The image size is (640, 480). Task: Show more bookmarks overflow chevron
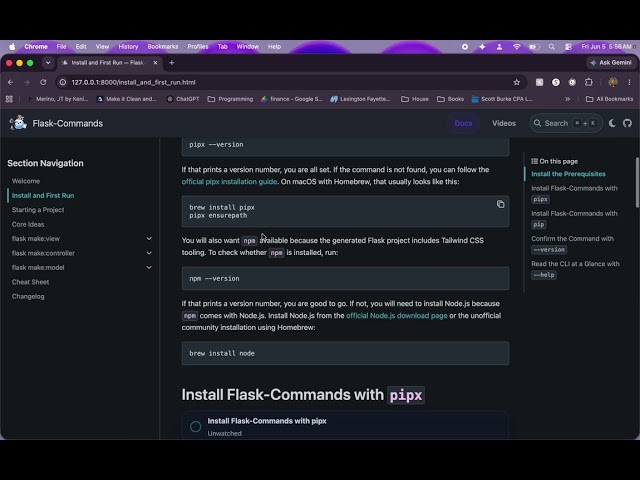pyautogui.click(x=567, y=99)
